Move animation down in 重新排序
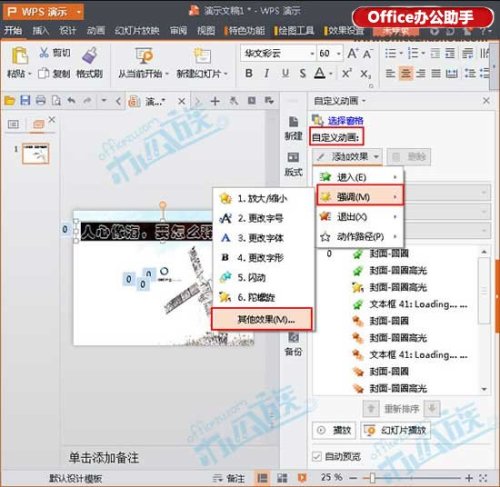Image resolution: width=500 pixels, height=487 pixels. click(432, 408)
